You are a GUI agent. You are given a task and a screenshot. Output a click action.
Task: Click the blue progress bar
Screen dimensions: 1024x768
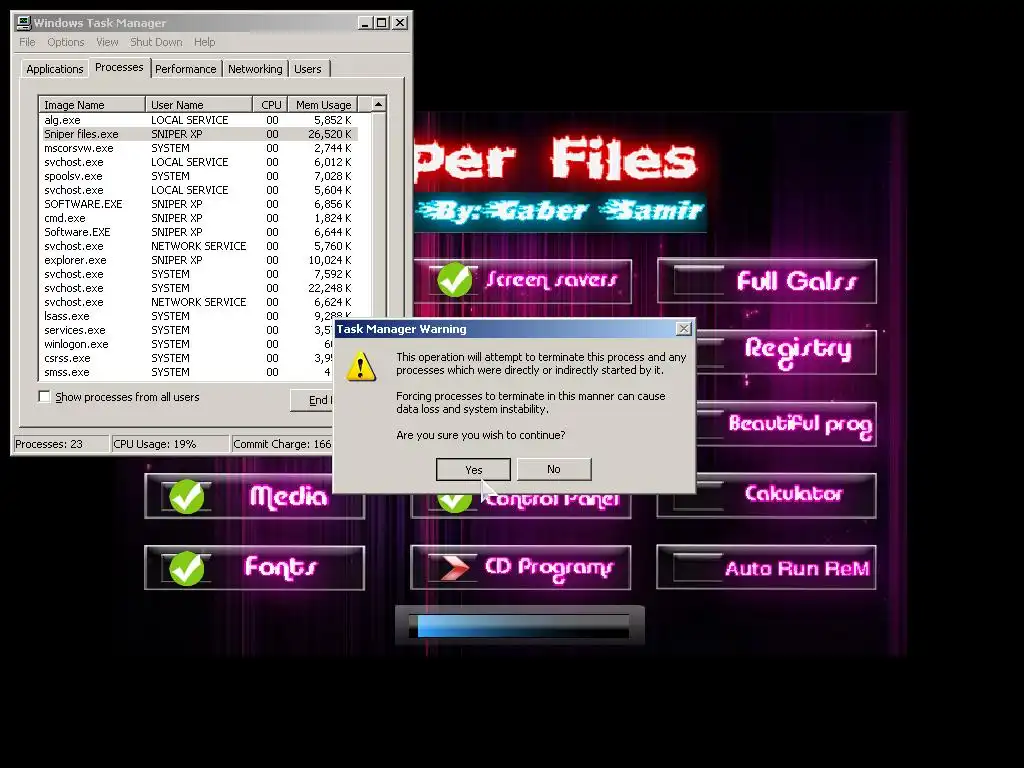520,625
